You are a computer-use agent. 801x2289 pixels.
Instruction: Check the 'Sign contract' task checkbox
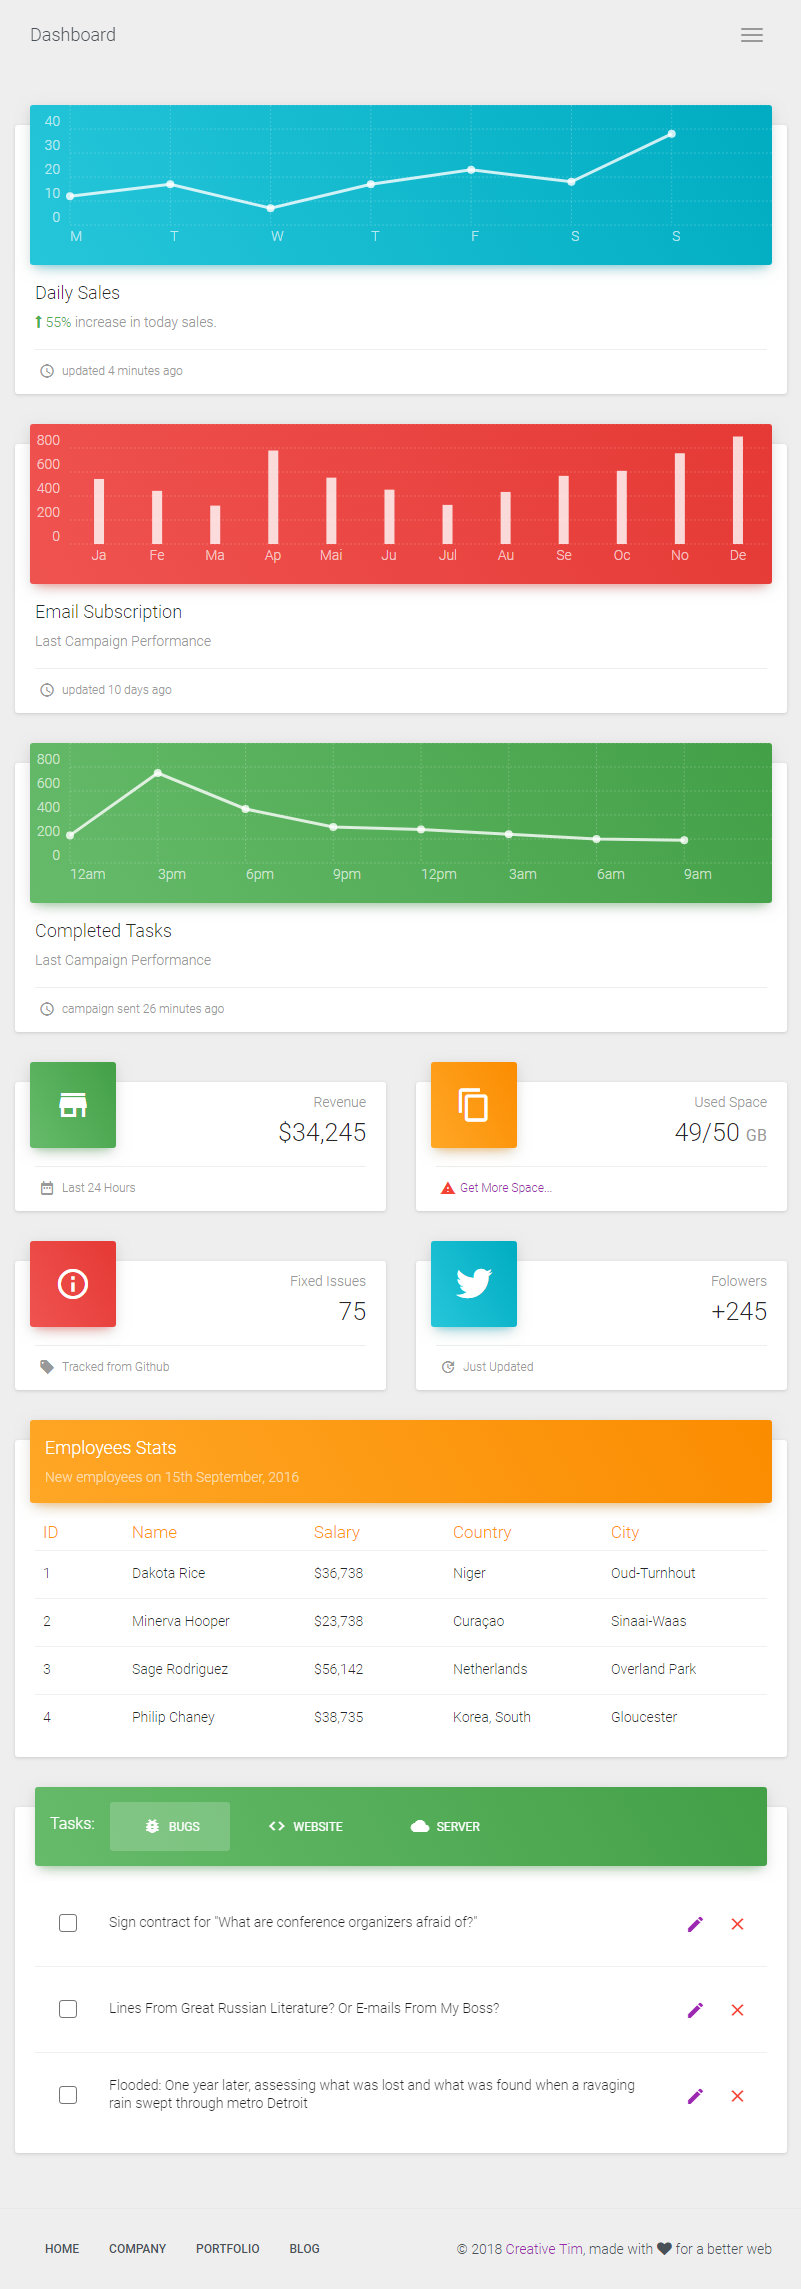(x=68, y=1923)
